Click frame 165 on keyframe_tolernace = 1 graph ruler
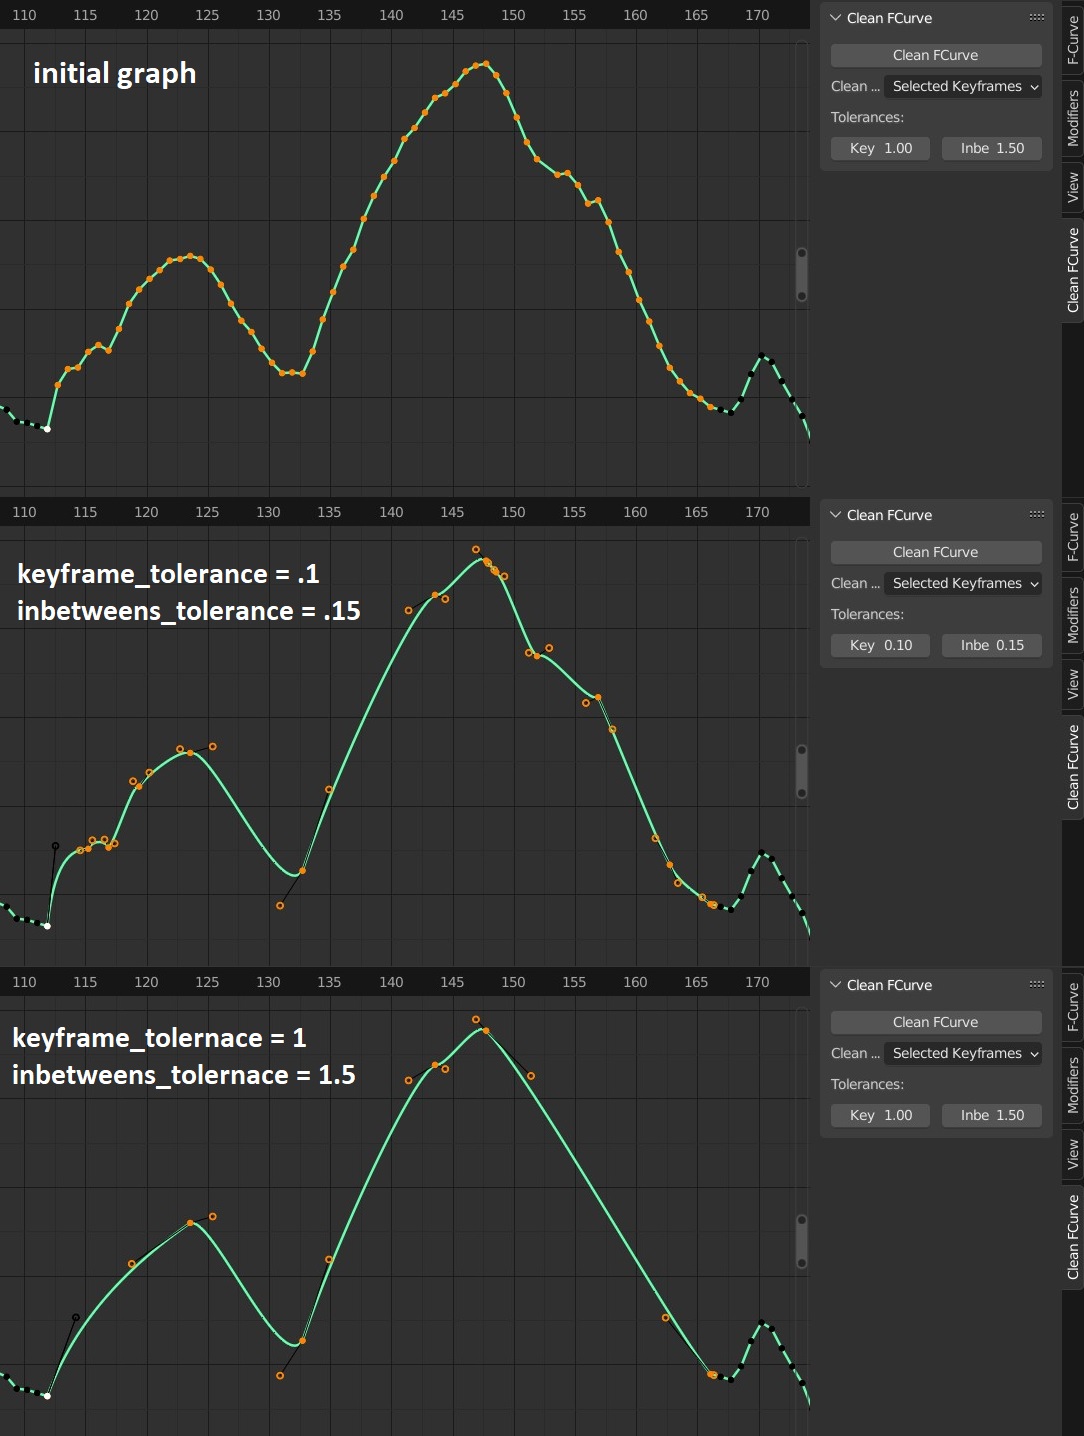The image size is (1084, 1436). pyautogui.click(x=696, y=982)
